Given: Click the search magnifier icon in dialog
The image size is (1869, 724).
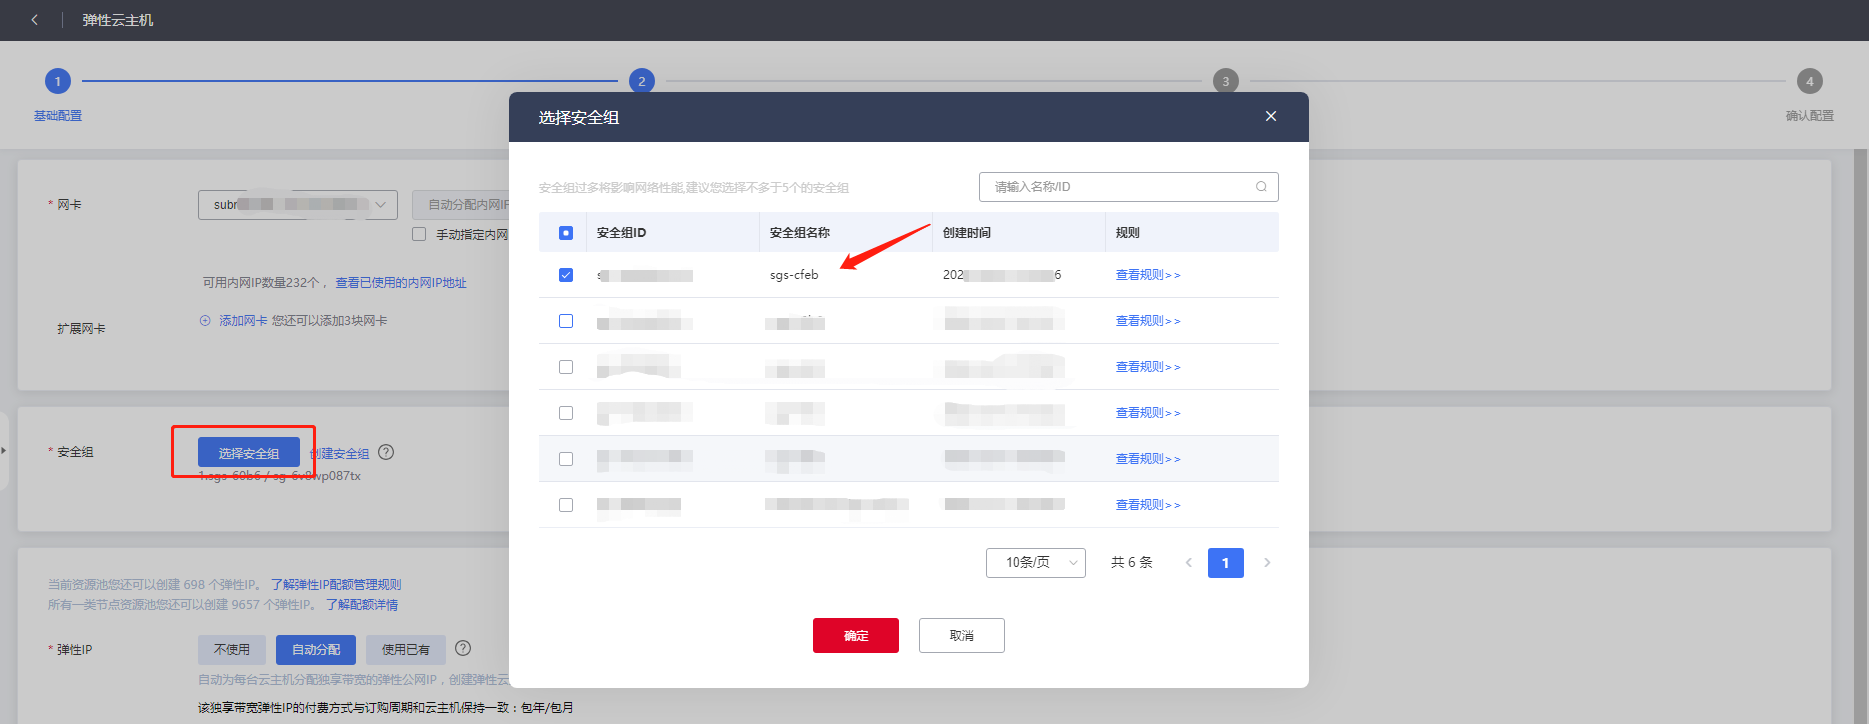Looking at the screenshot, I should 1261,187.
